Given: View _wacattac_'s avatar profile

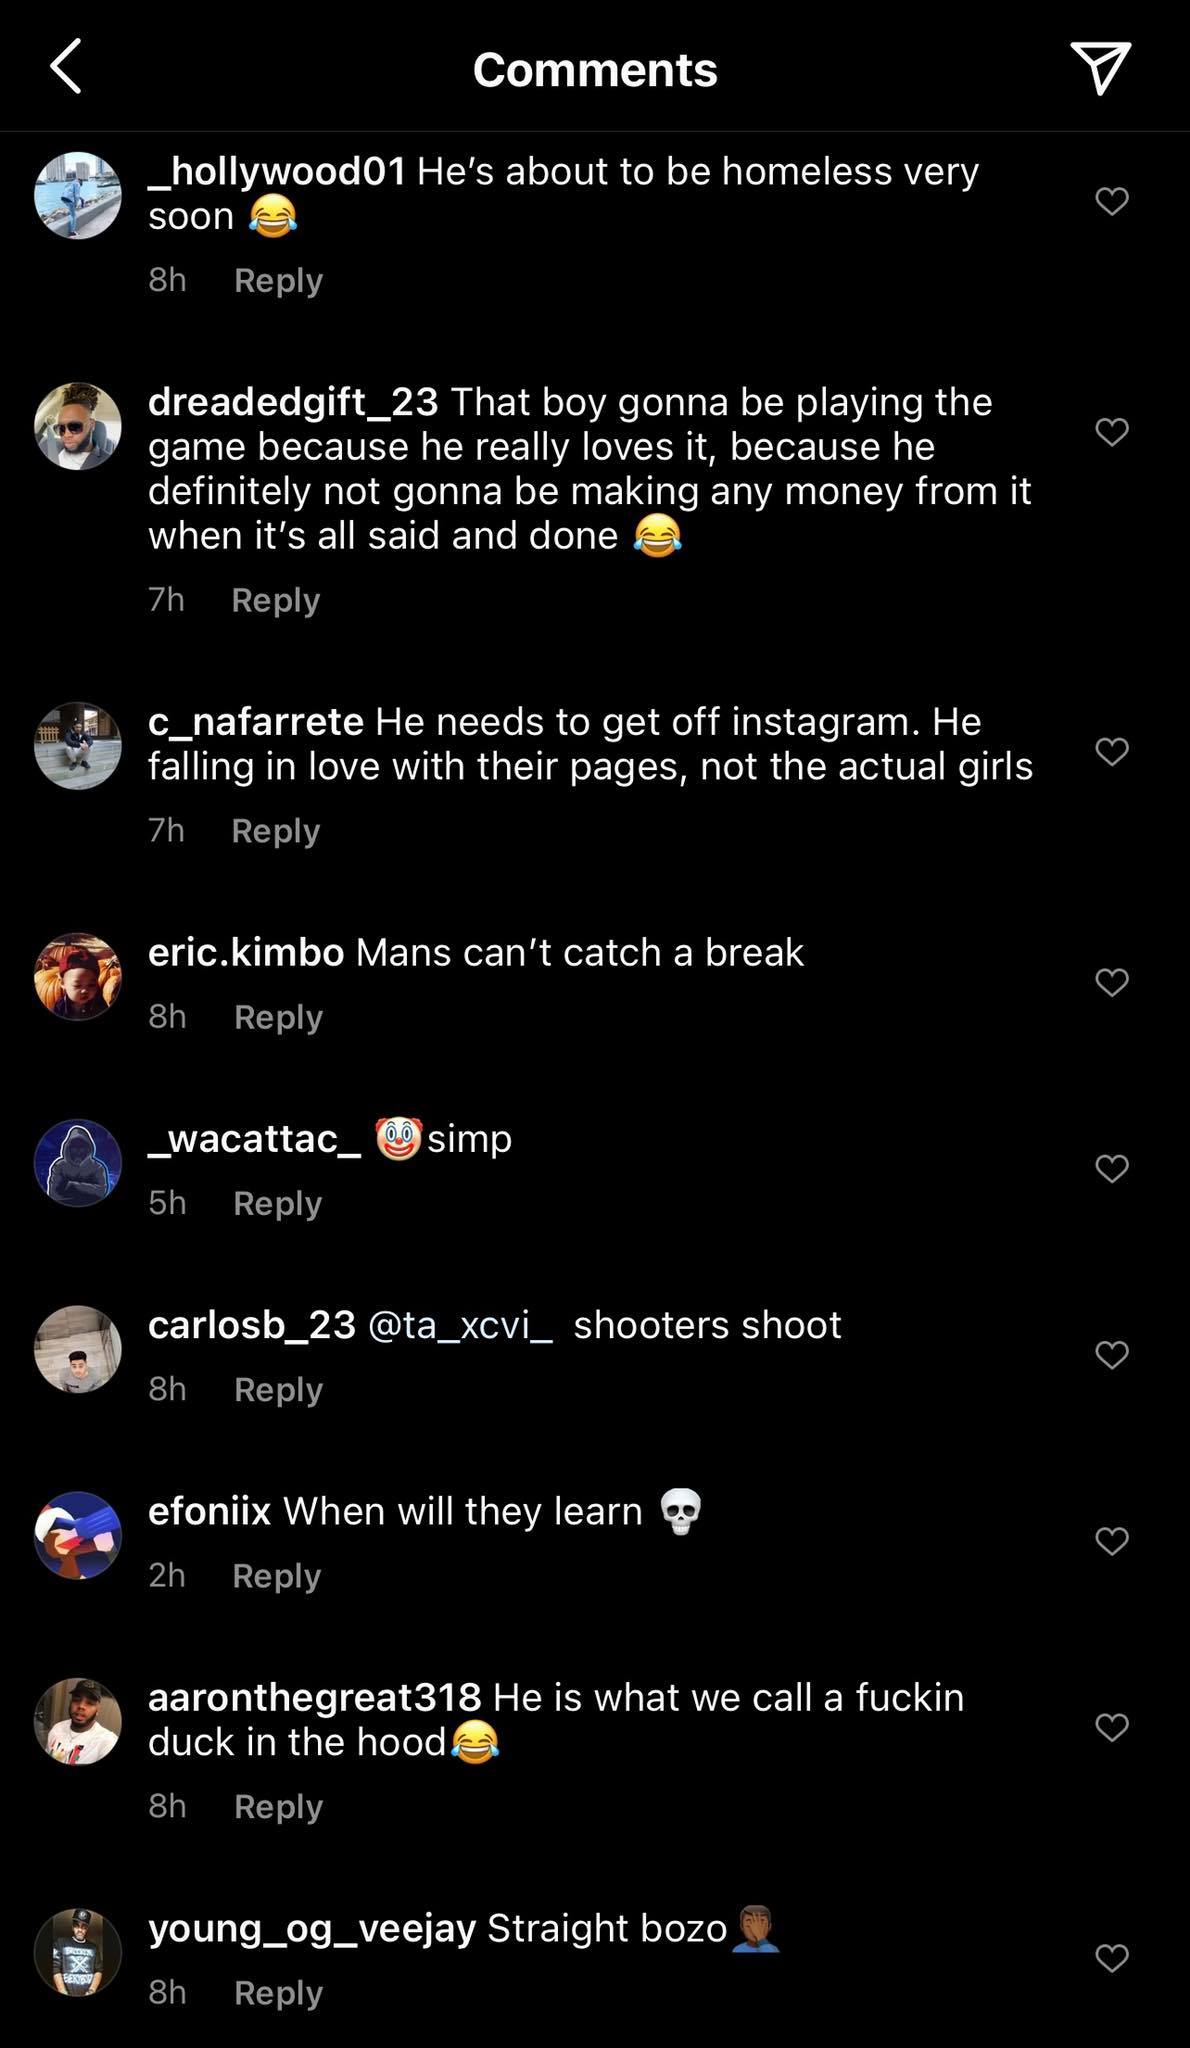Looking at the screenshot, I should (78, 1162).
